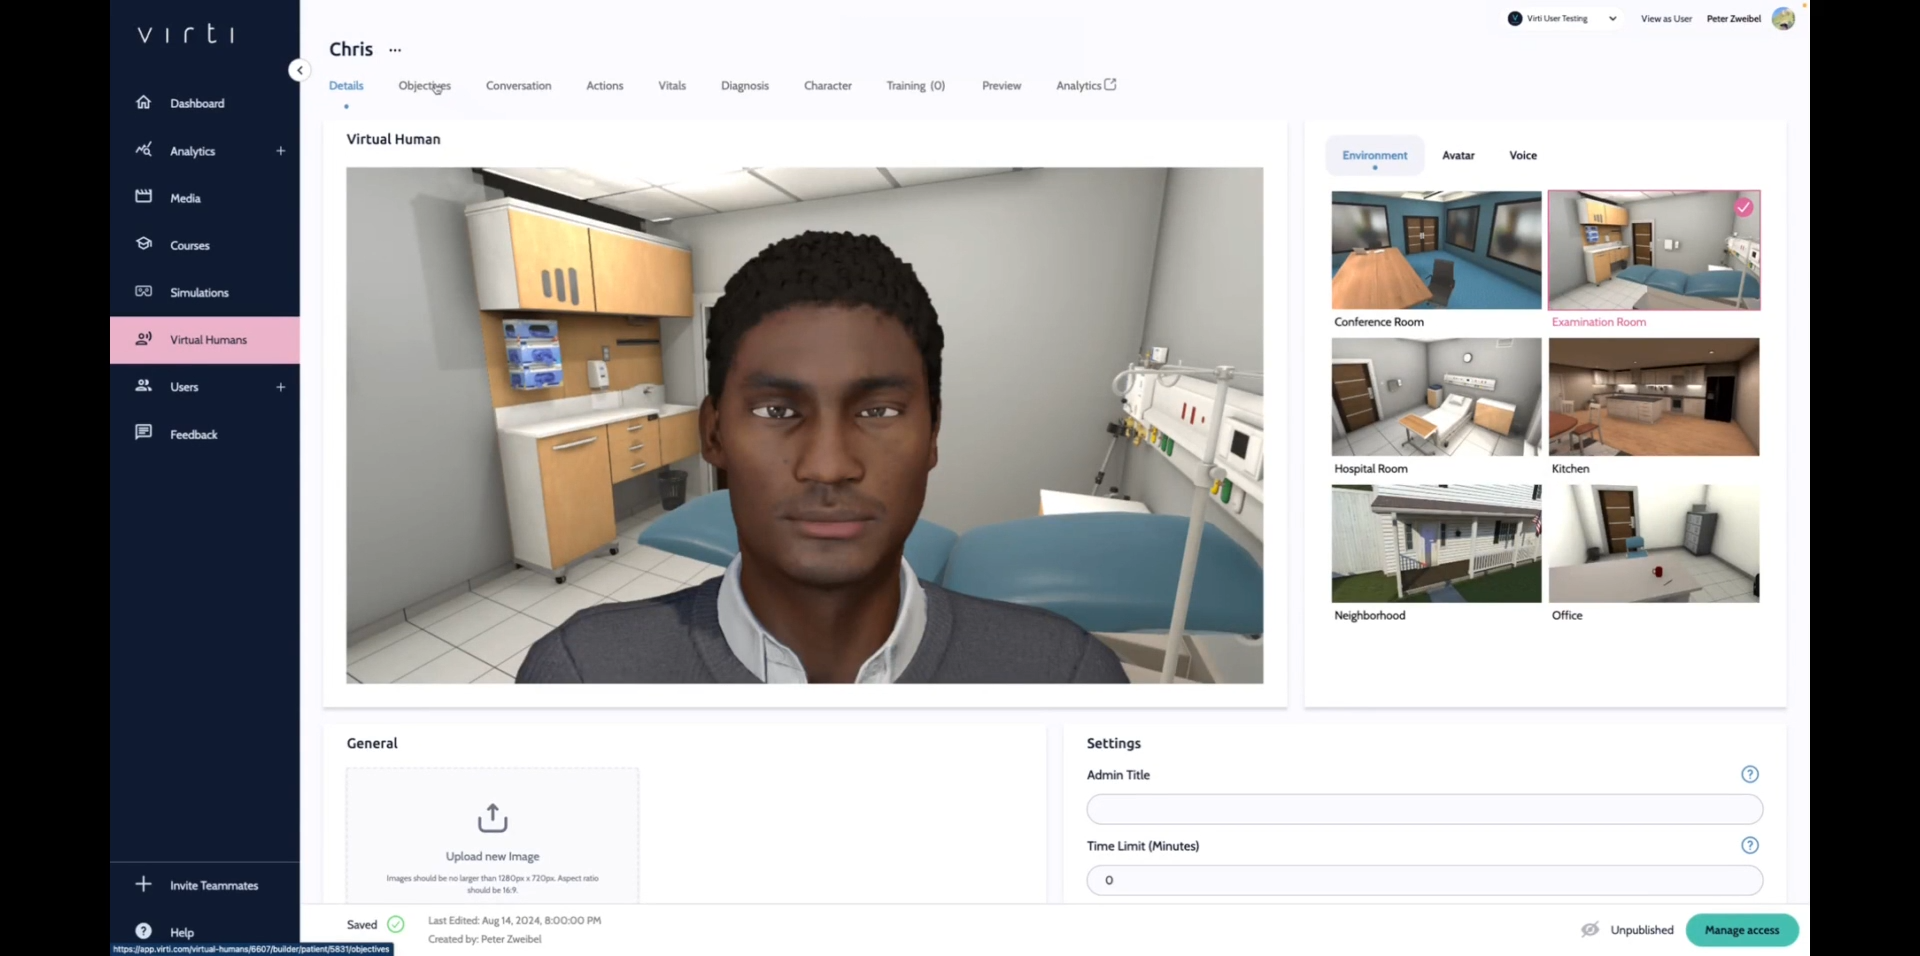
Task: Open Simulations from the sidebar
Action: point(199,292)
